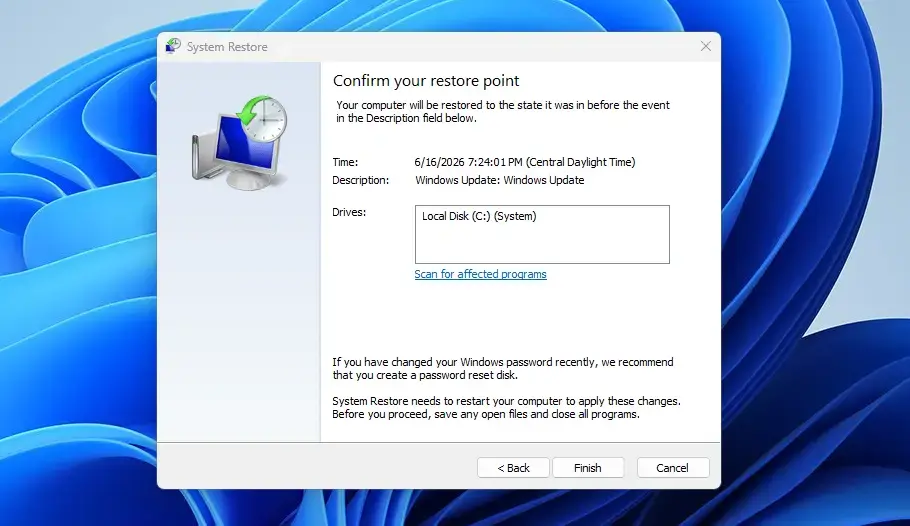Go back with the < Back button
The height and width of the screenshot is (526, 910).
tap(513, 468)
